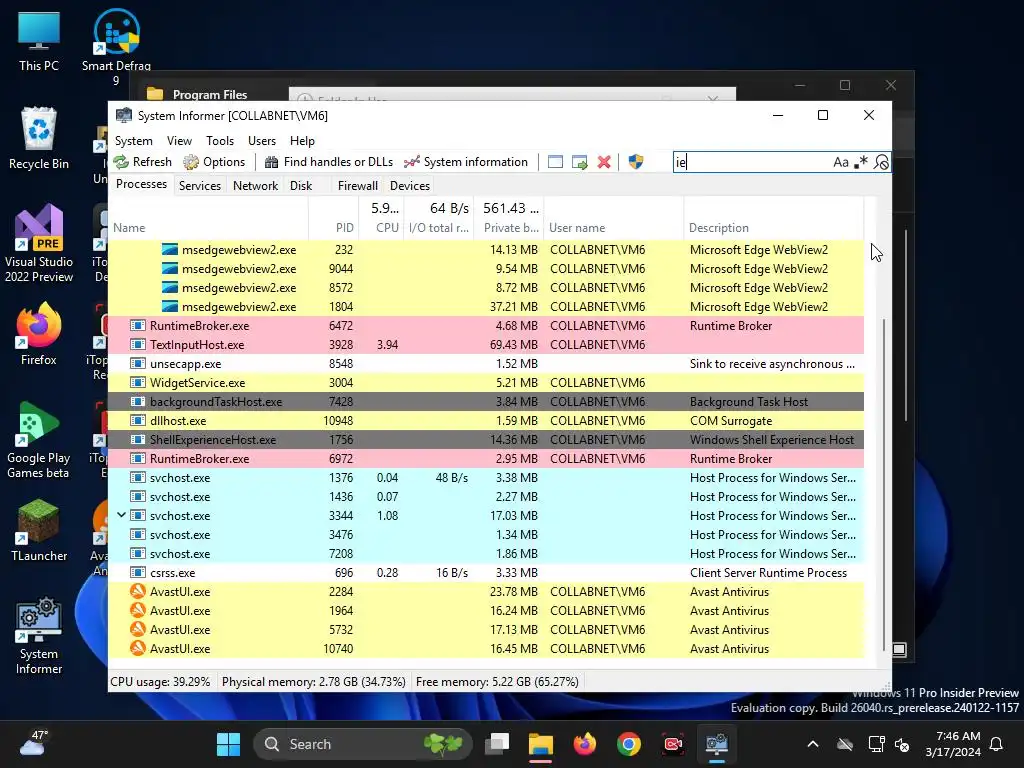Open Google Chrome from the taskbar
Image resolution: width=1024 pixels, height=768 pixels.
point(629,744)
